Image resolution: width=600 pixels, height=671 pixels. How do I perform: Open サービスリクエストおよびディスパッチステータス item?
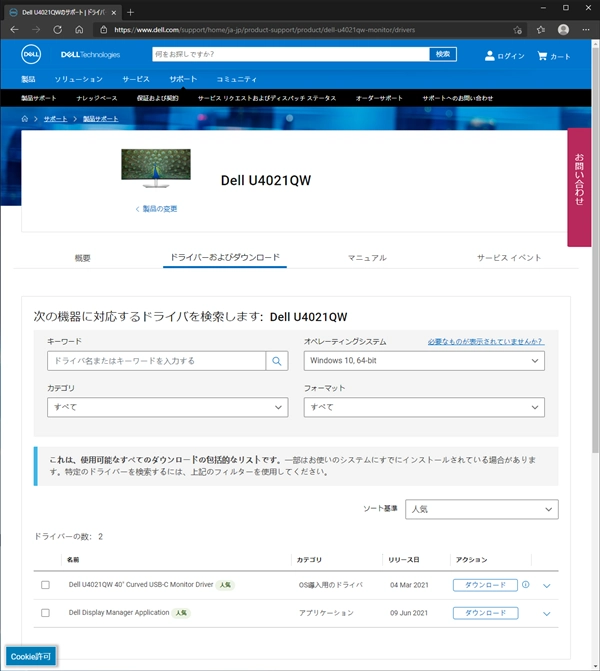point(267,98)
